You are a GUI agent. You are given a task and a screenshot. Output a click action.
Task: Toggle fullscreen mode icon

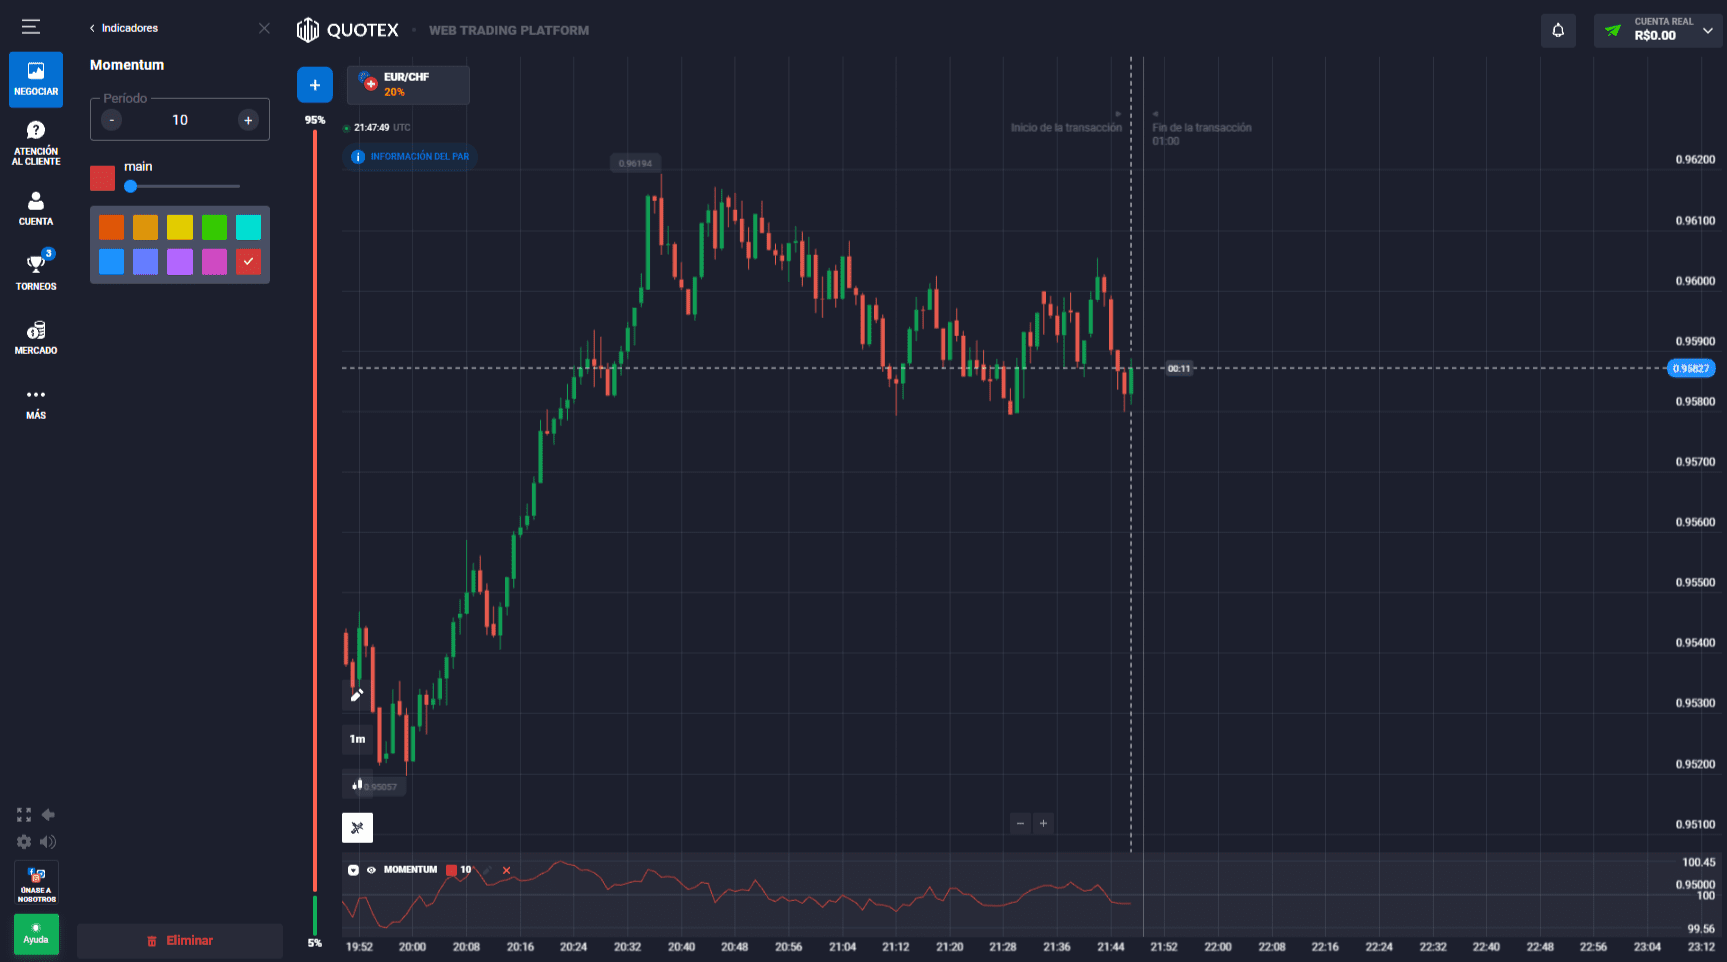pyautogui.click(x=24, y=815)
